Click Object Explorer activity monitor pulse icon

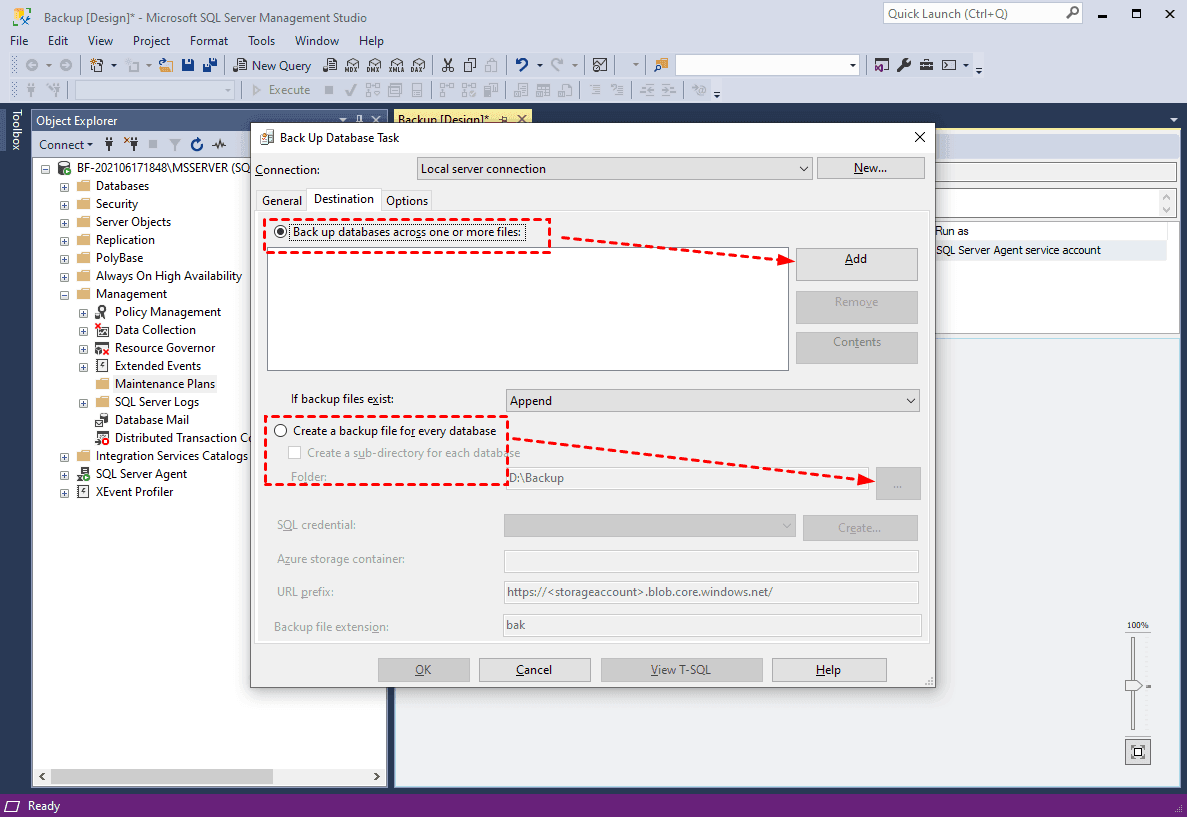pyautogui.click(x=220, y=144)
